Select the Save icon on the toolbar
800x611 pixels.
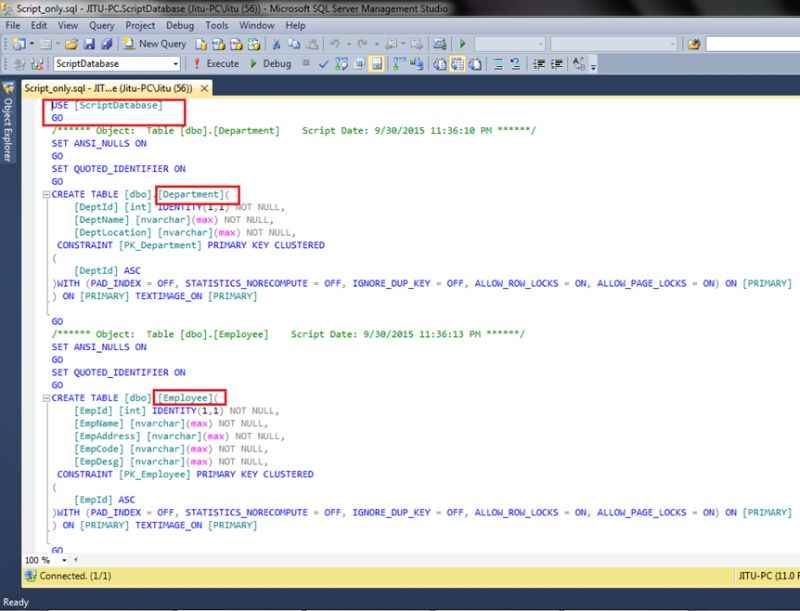click(90, 45)
